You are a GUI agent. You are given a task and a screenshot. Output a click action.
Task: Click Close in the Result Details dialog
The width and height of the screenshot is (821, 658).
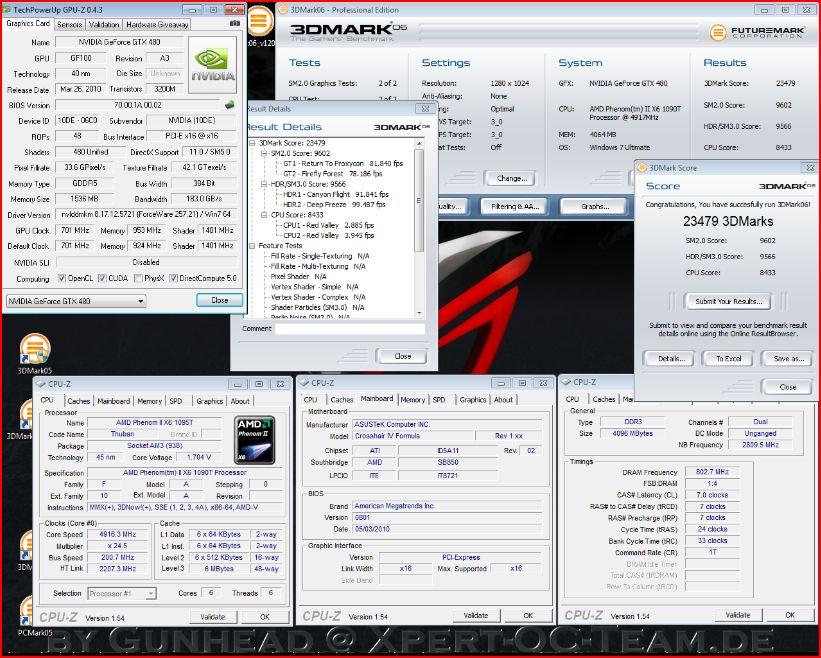tap(402, 356)
